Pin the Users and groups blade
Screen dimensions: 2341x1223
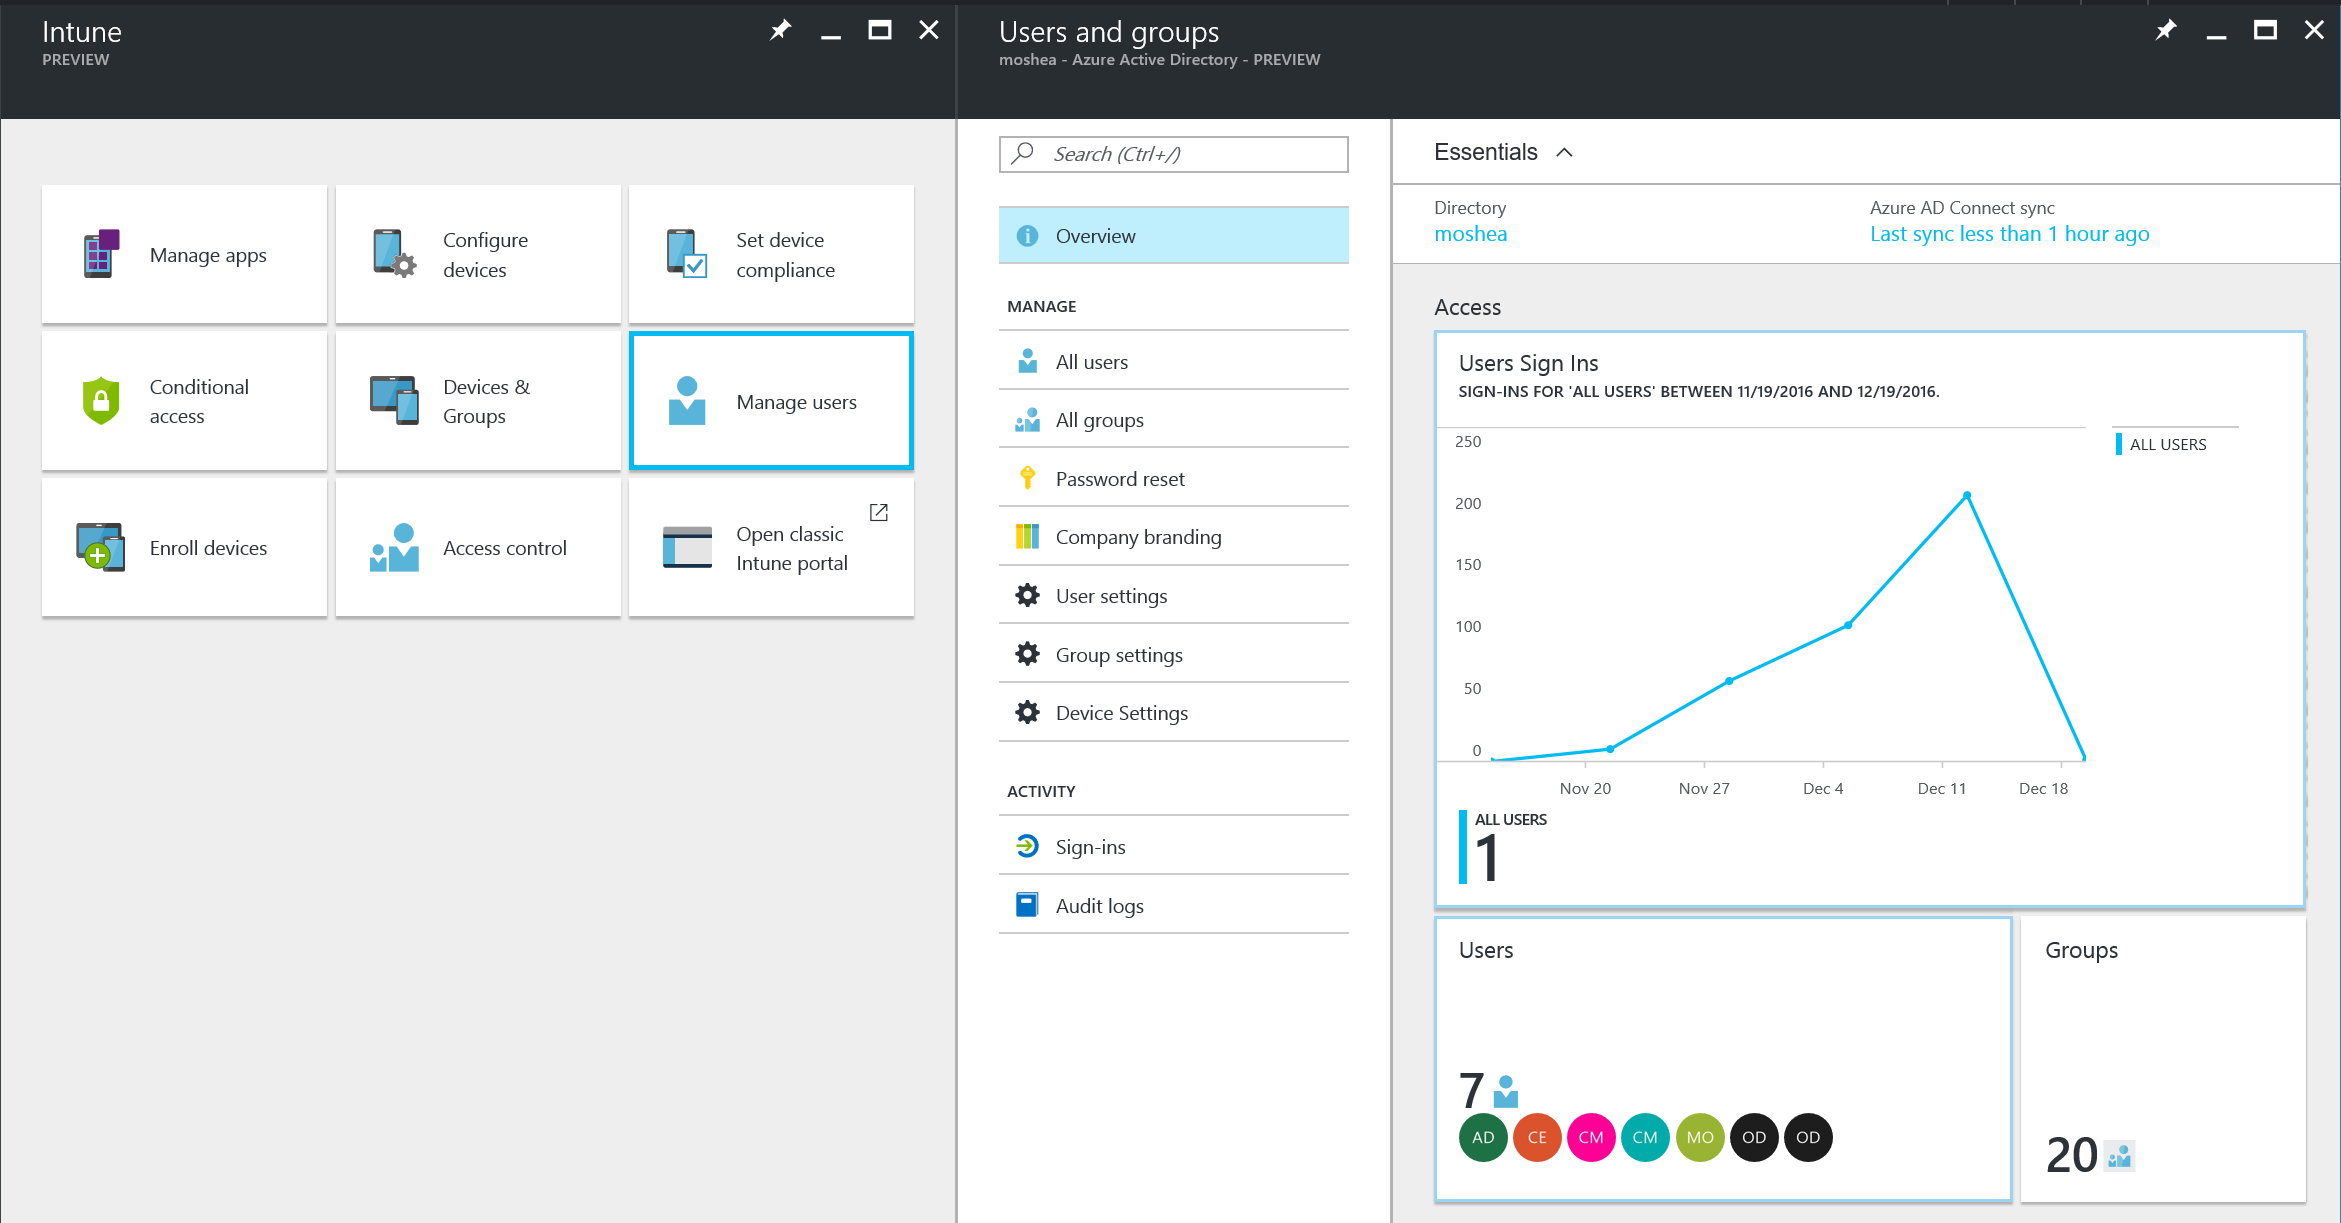(x=2166, y=30)
